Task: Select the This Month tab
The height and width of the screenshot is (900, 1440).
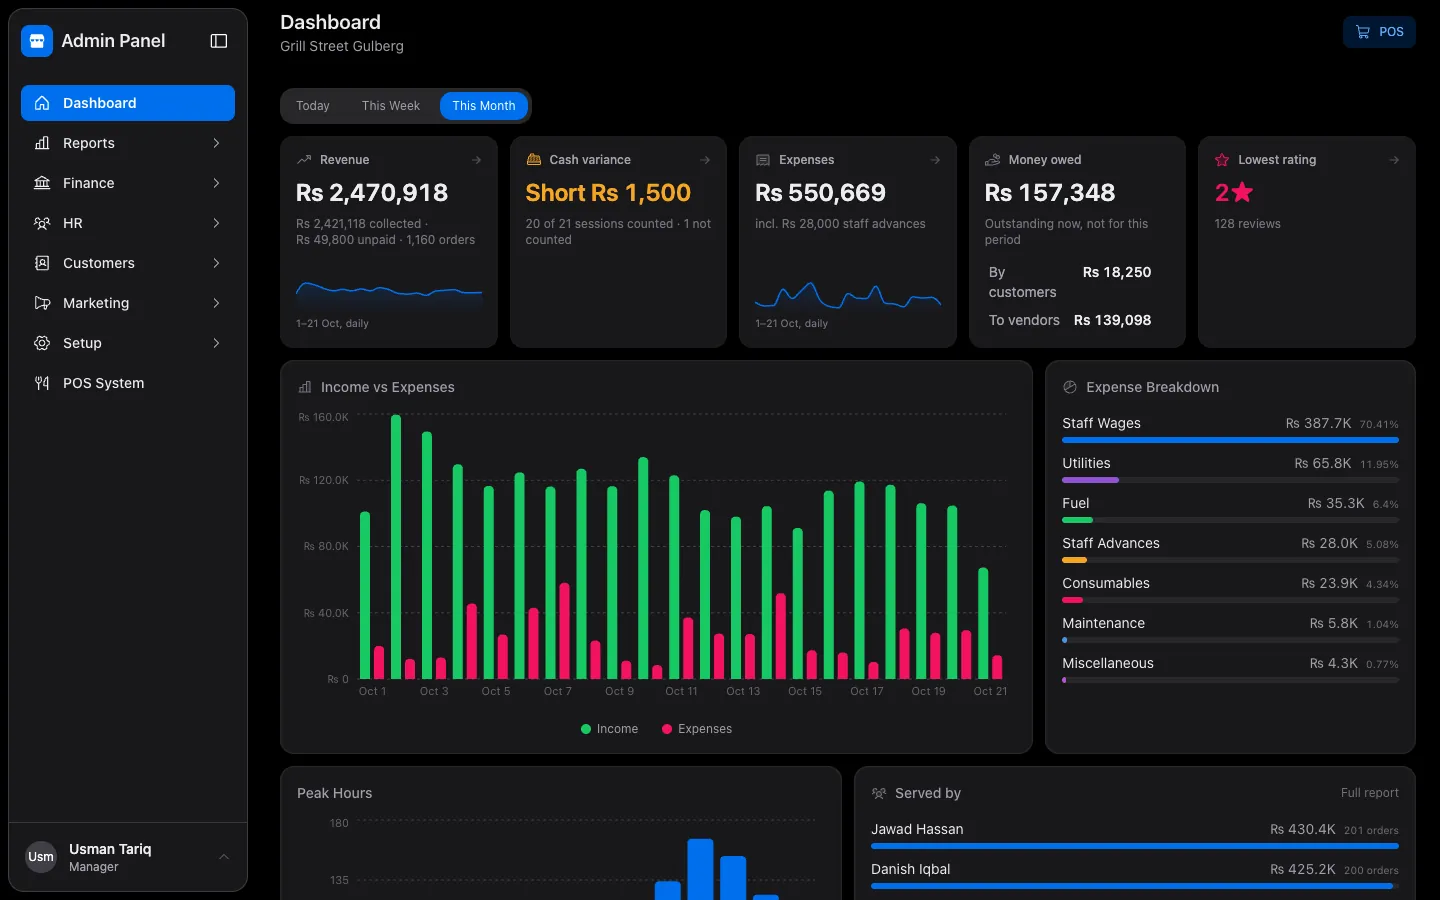Action: pyautogui.click(x=484, y=106)
